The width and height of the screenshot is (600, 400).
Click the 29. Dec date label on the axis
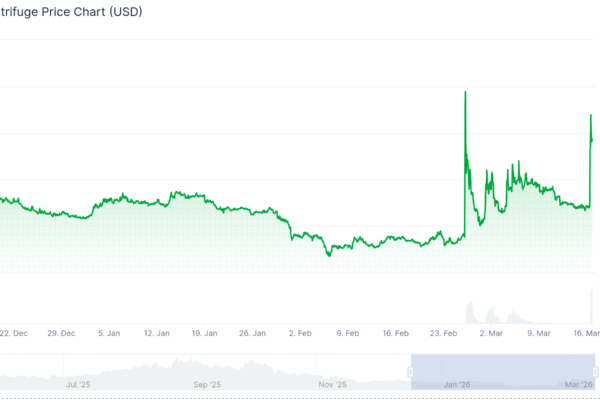pos(62,332)
